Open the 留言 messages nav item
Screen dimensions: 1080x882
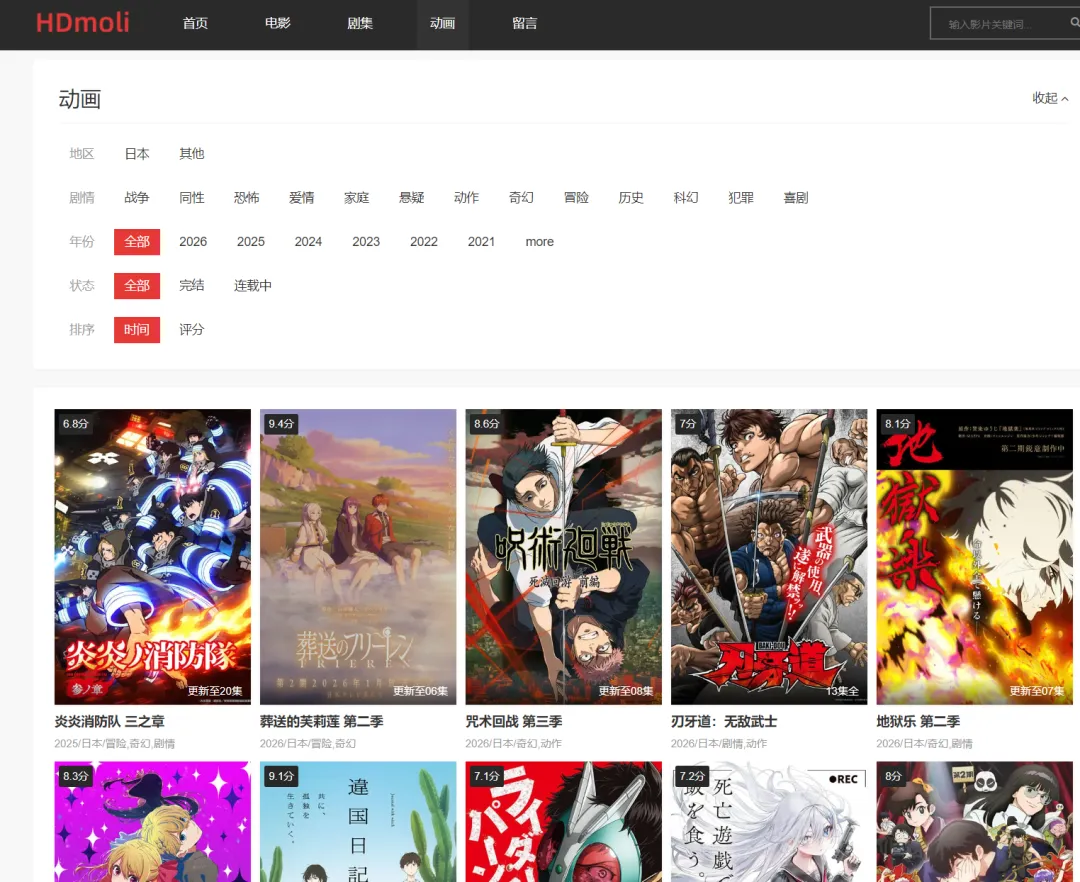pos(525,23)
